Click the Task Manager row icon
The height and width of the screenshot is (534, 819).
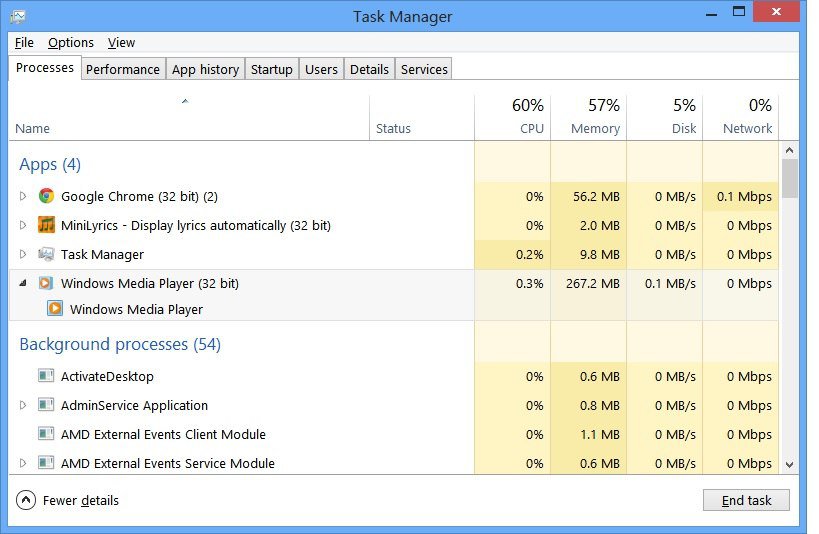[x=46, y=254]
